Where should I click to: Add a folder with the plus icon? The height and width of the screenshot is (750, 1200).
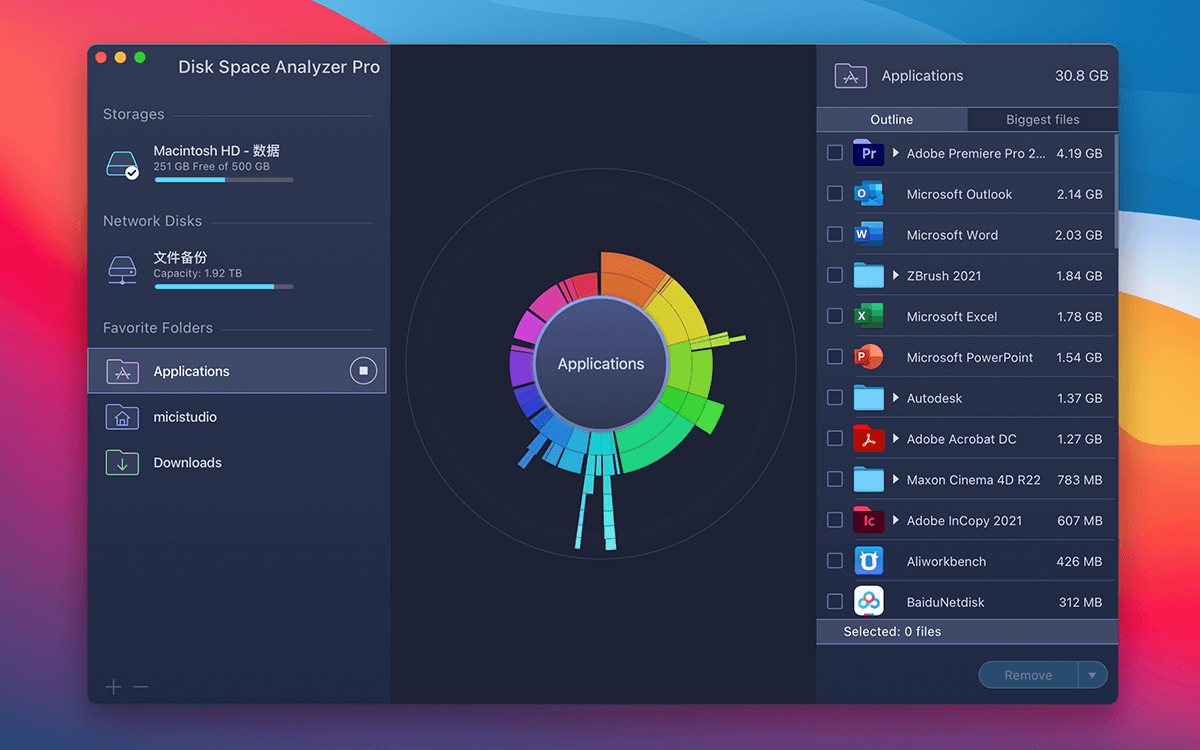click(114, 686)
